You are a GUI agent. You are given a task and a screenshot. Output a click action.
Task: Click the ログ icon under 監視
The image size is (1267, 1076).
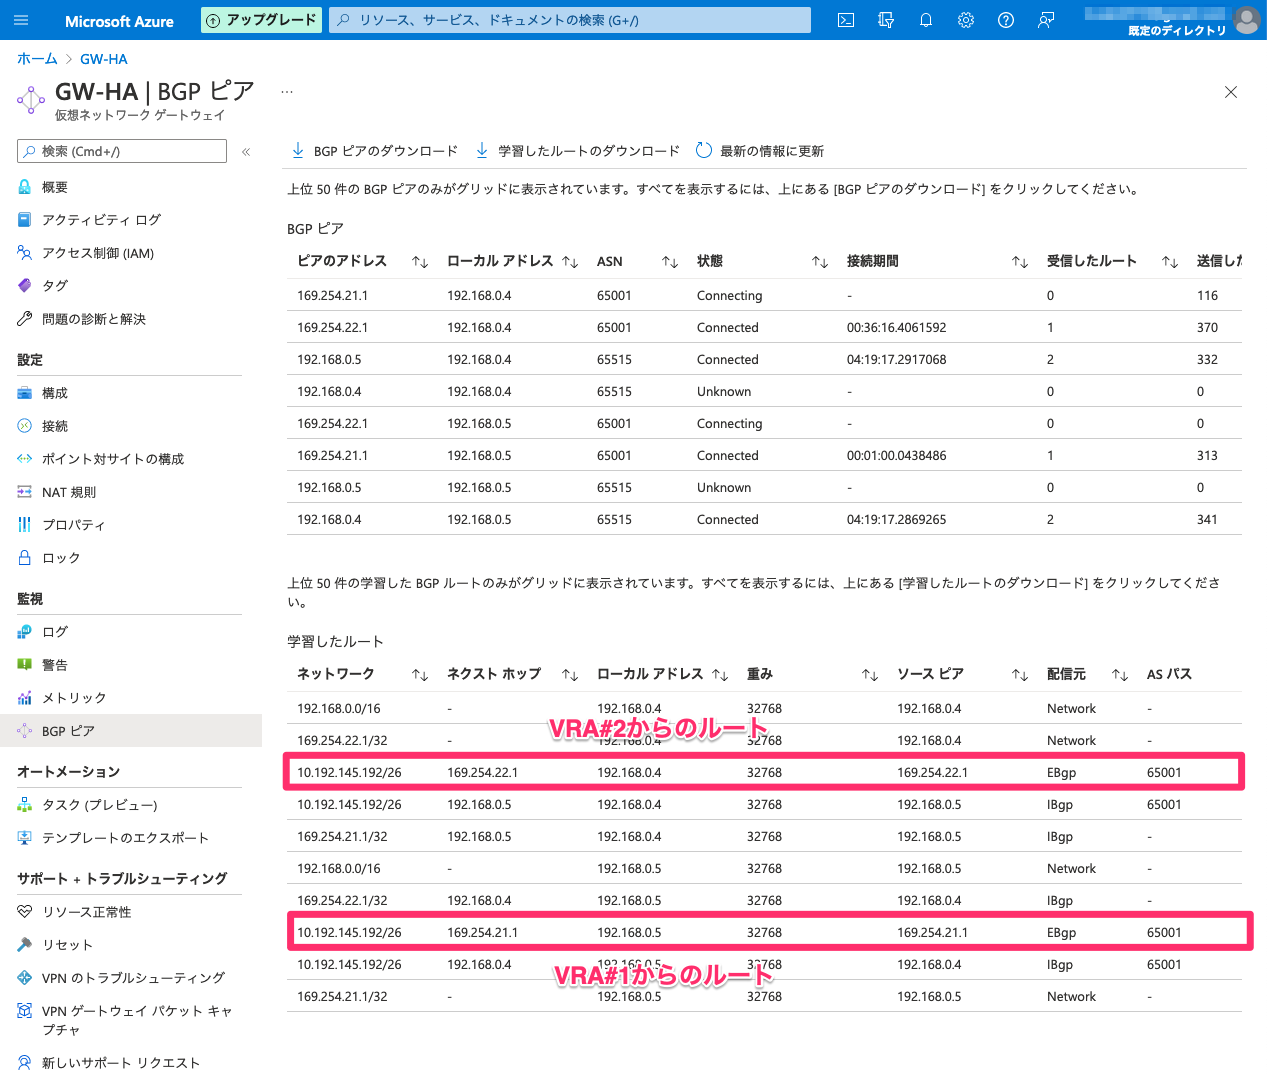coord(25,632)
